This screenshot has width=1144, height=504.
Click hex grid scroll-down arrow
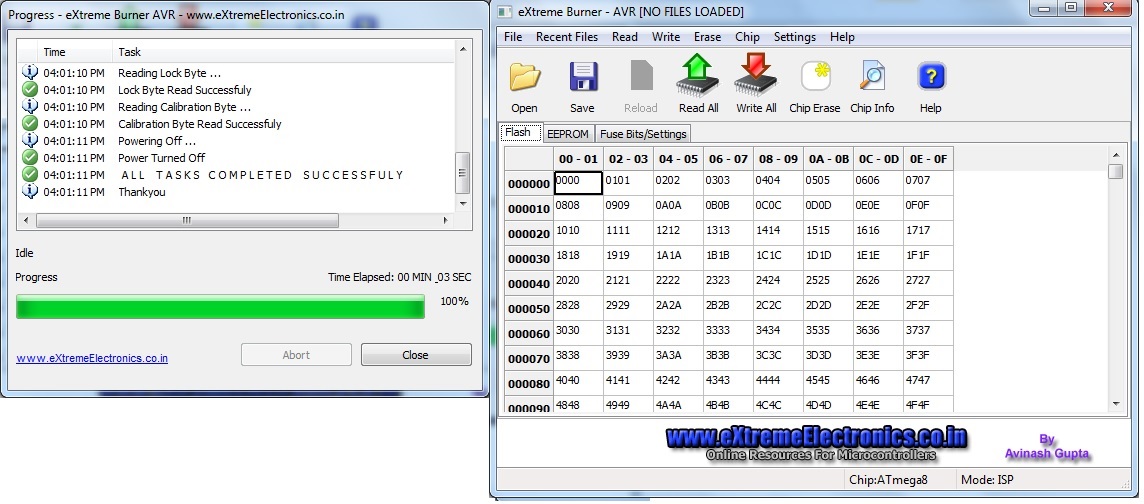point(1116,403)
